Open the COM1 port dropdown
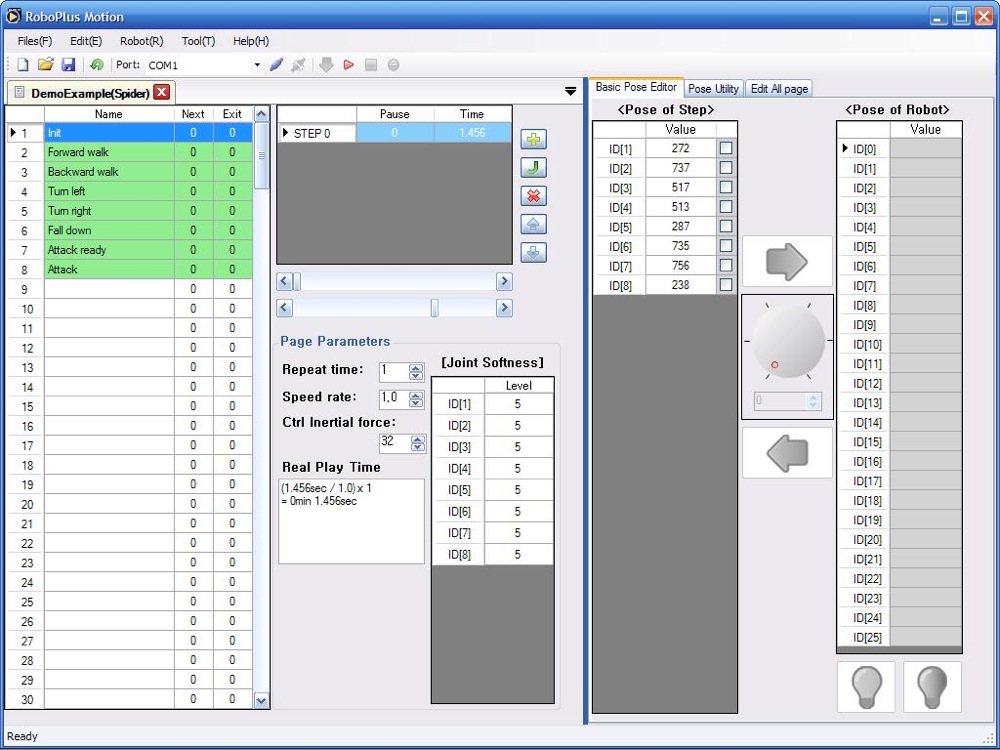The image size is (1000, 750). (257, 64)
